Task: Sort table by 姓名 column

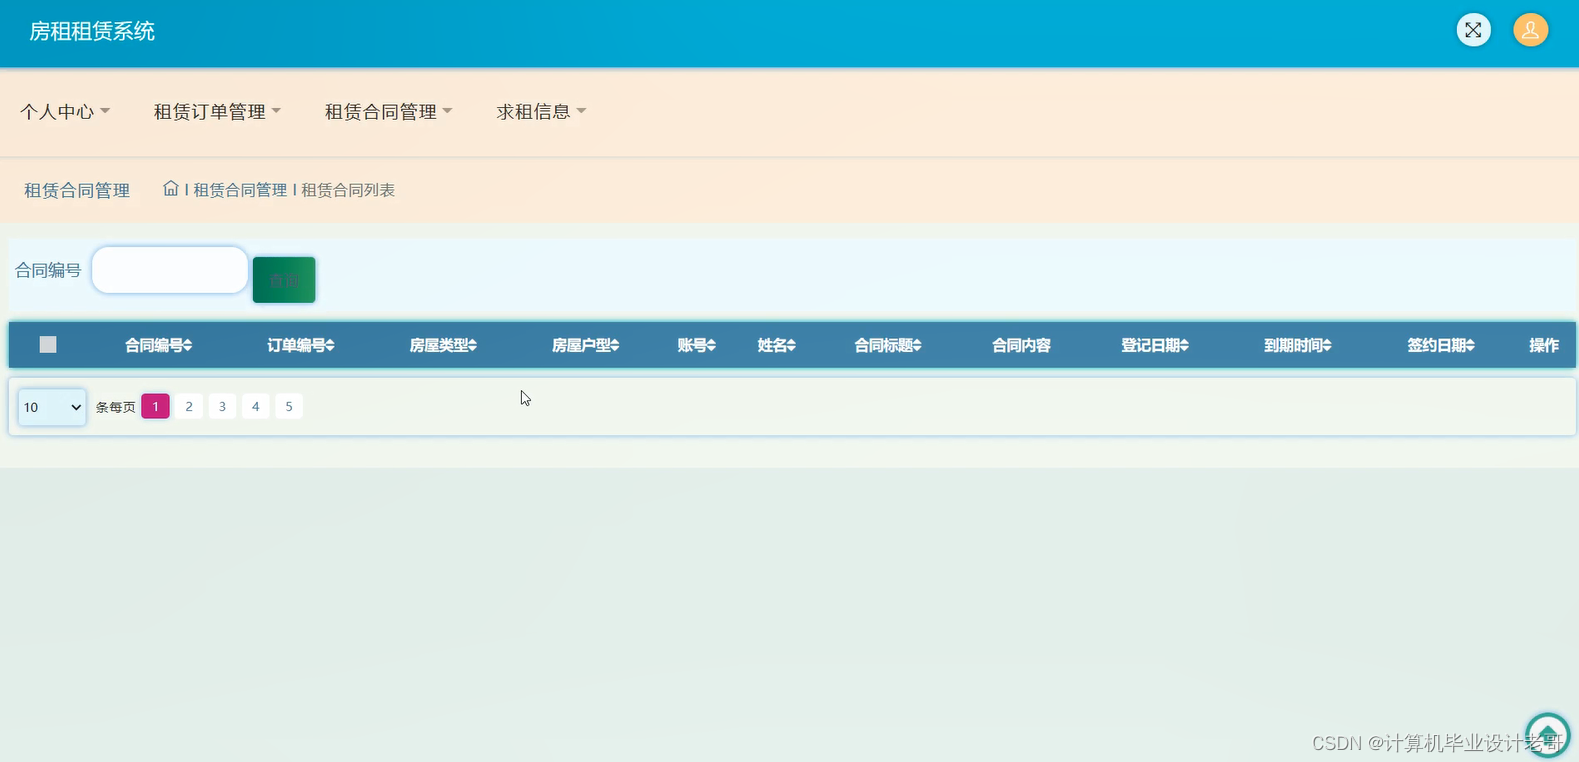Action: click(x=776, y=345)
